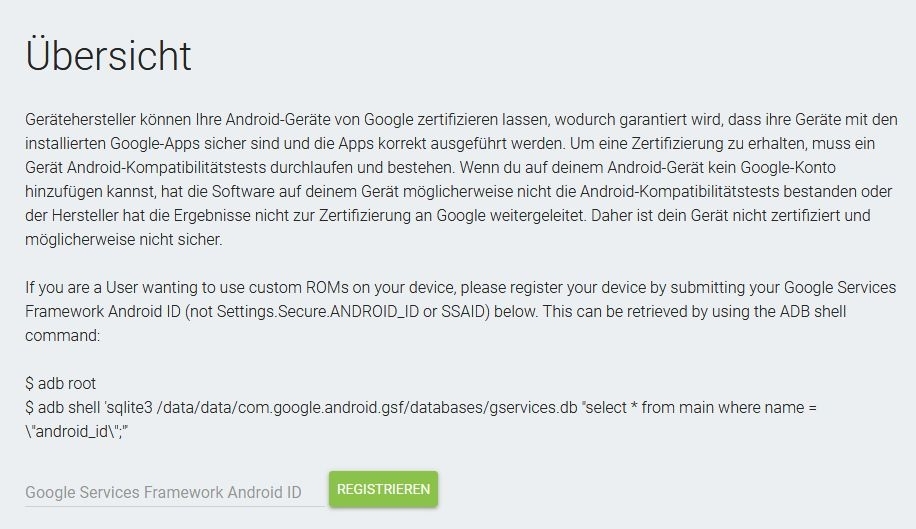Click the Übersicht heading
916x529 pixels.
point(108,56)
